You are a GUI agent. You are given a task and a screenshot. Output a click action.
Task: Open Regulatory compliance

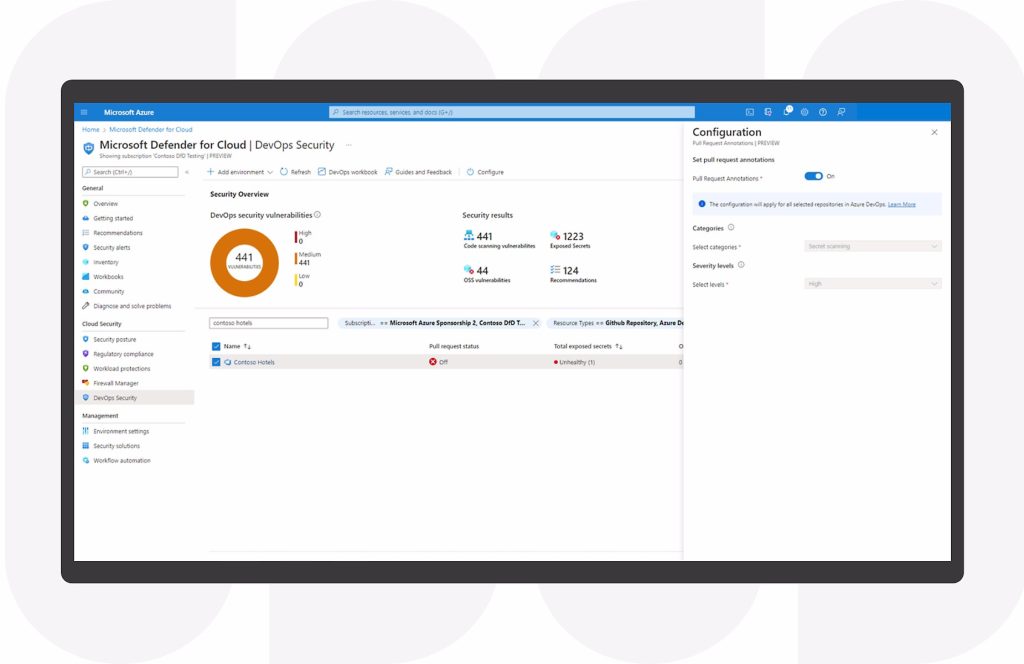[126, 353]
